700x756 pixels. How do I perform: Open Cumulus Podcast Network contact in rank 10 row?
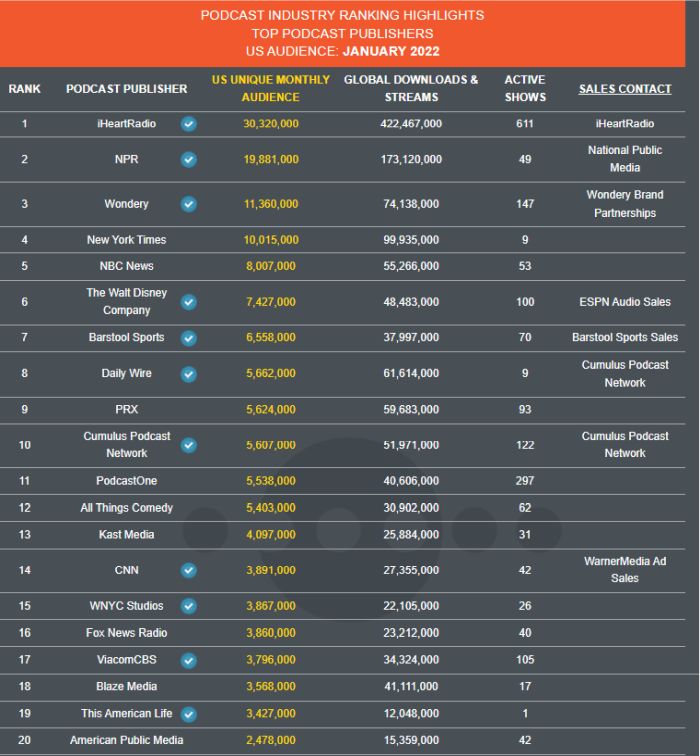tap(625, 445)
